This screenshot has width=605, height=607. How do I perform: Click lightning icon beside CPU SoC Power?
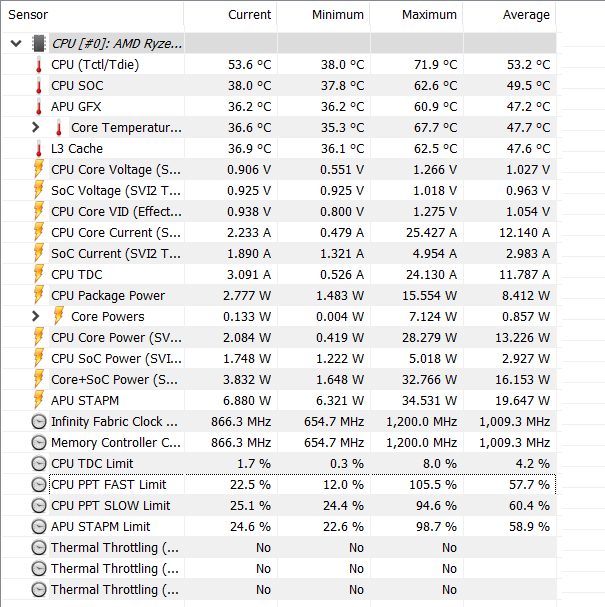tap(39, 358)
